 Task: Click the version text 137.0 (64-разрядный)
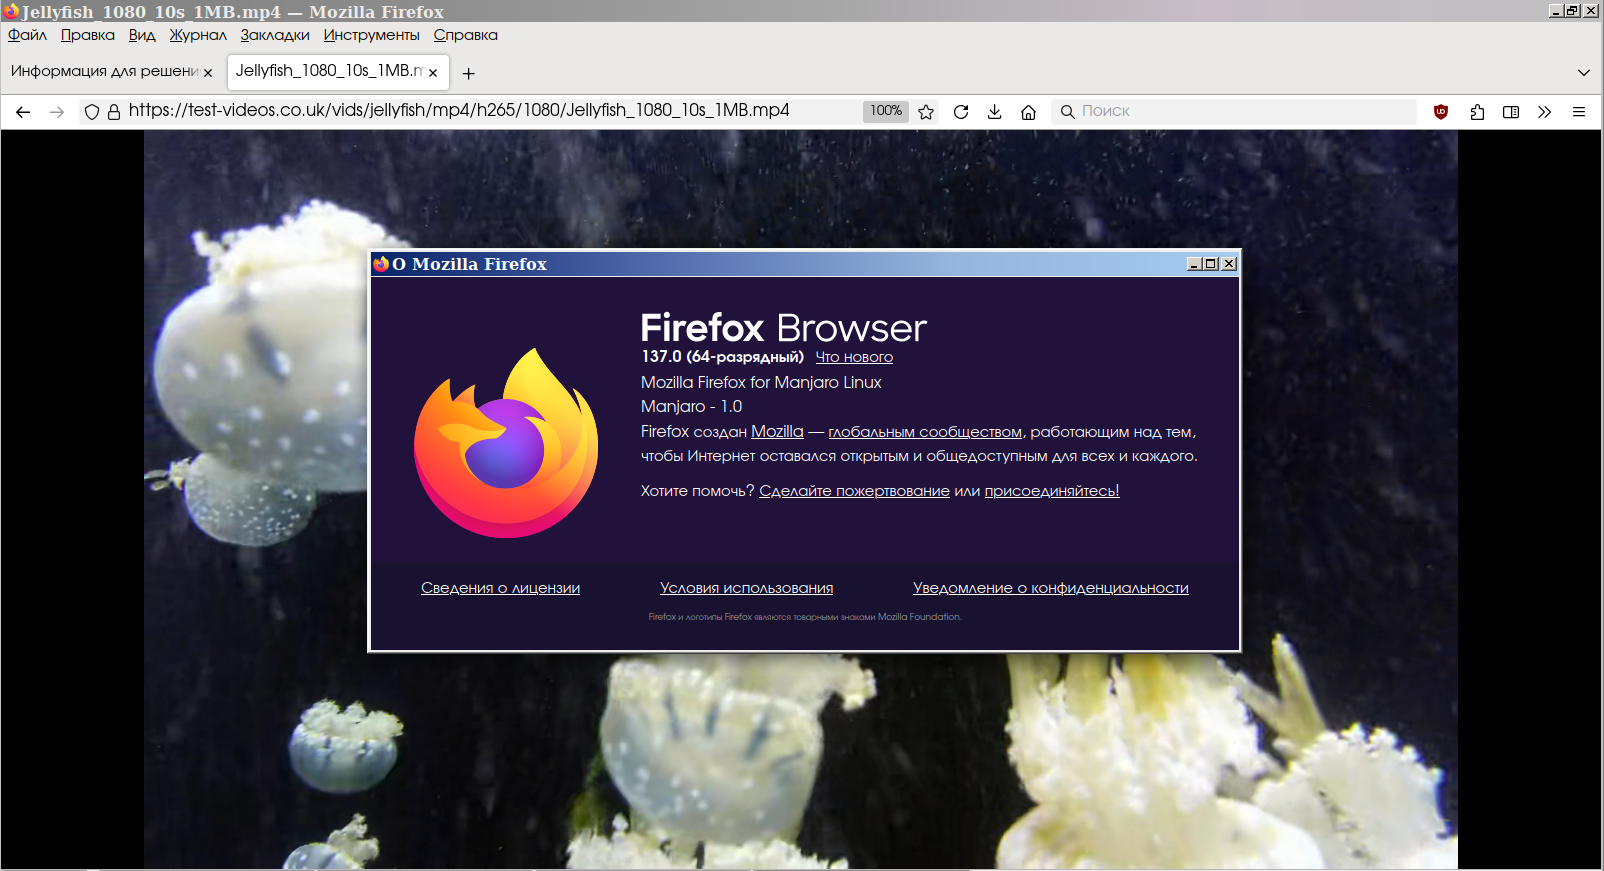722,357
